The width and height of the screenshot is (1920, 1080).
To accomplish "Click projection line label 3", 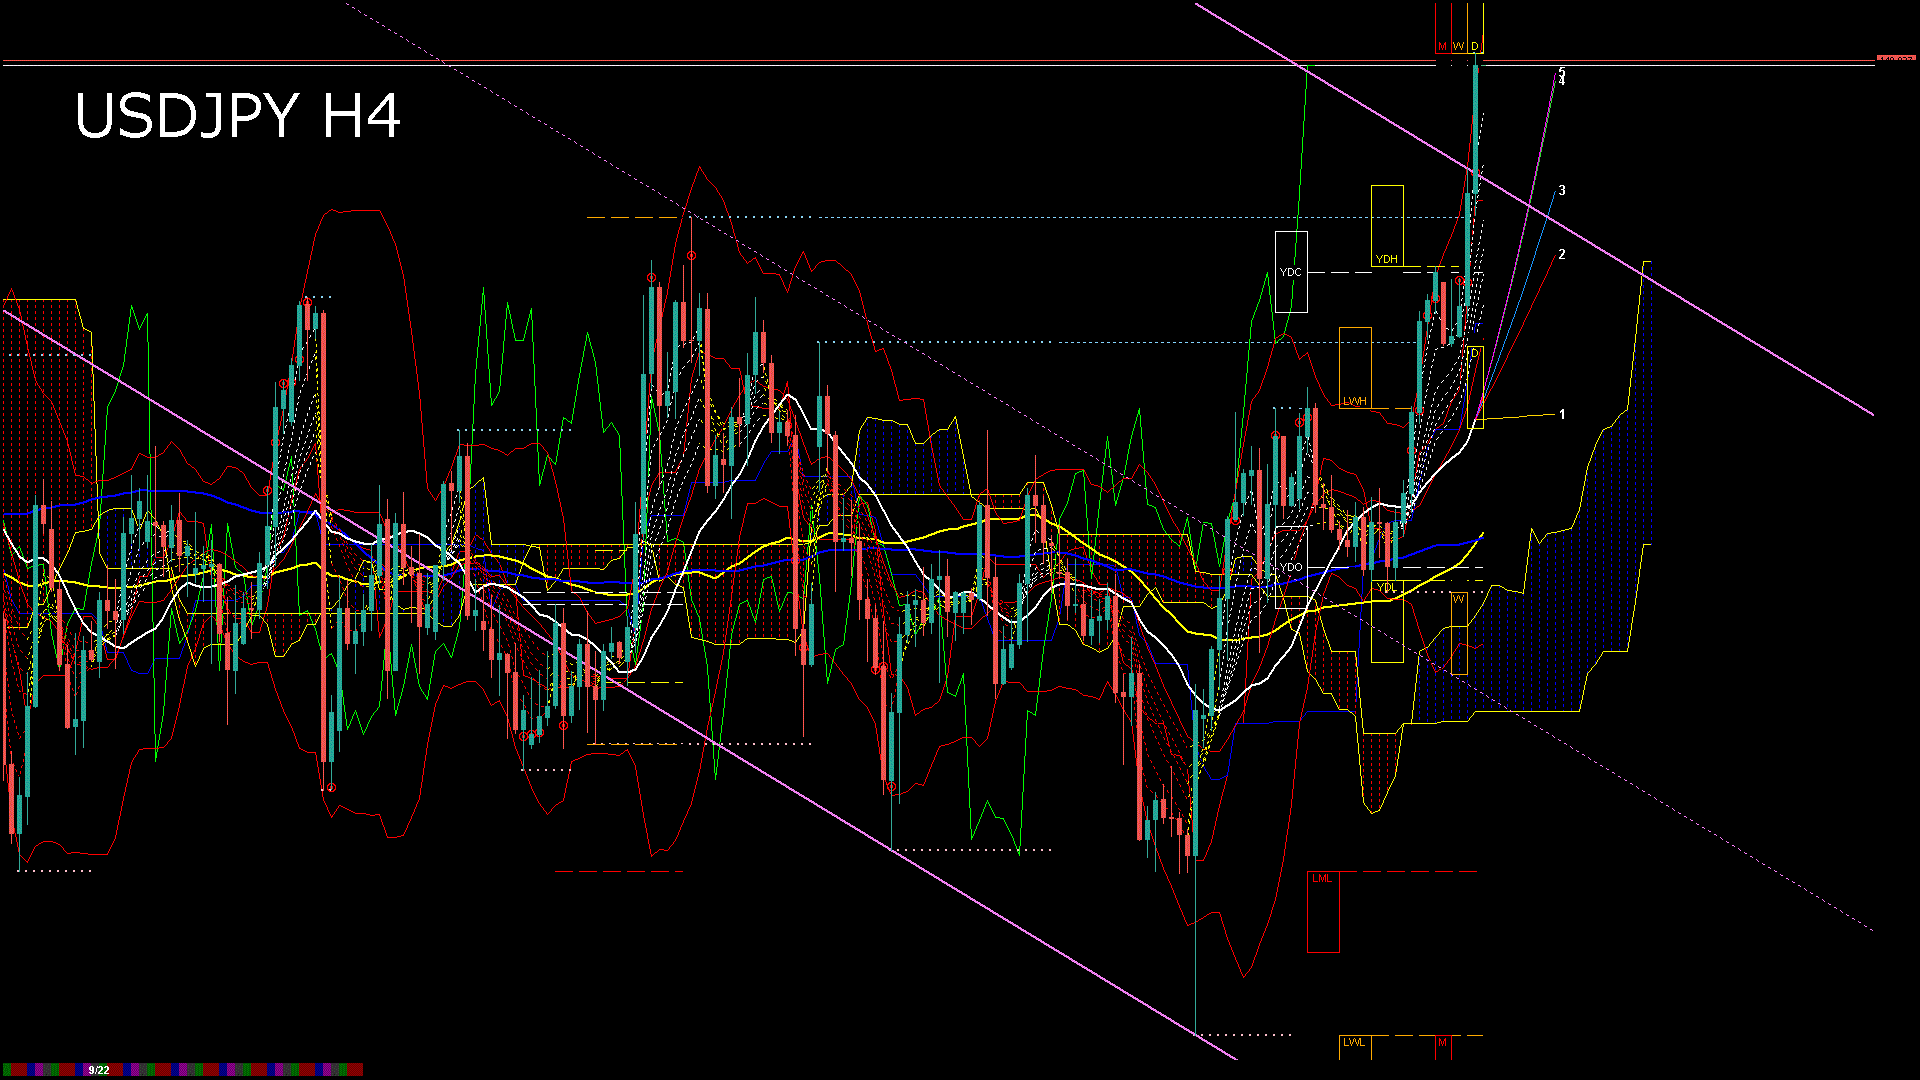I will pyautogui.click(x=1562, y=190).
